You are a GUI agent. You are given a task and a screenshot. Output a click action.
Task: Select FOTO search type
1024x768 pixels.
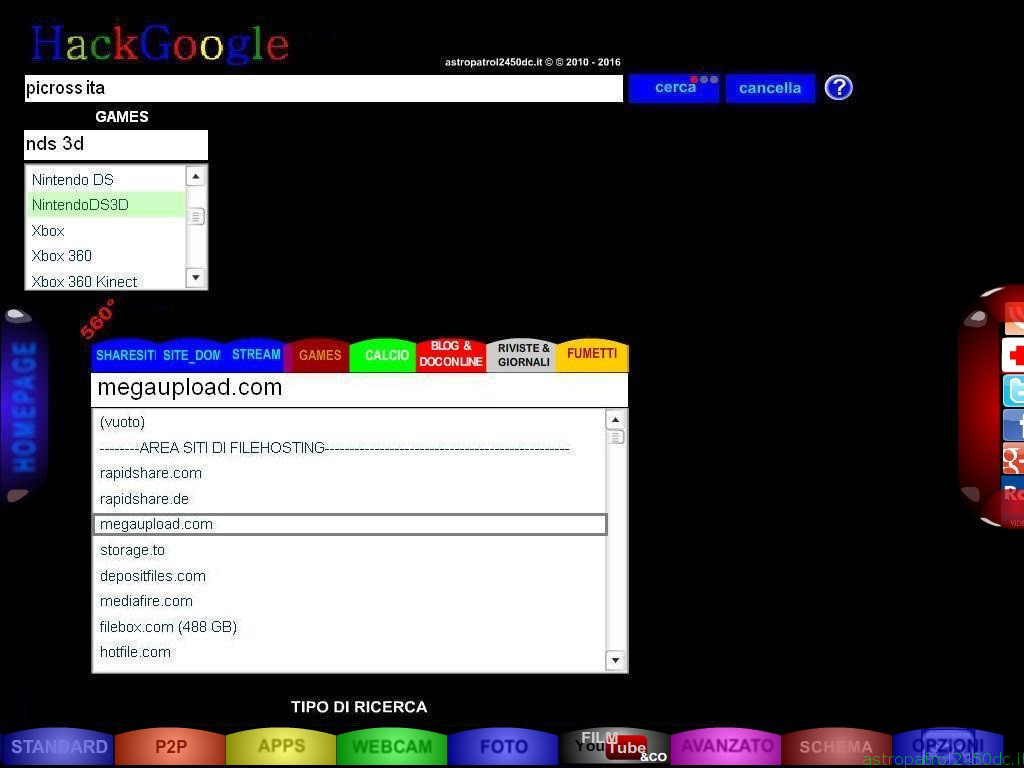click(x=504, y=746)
